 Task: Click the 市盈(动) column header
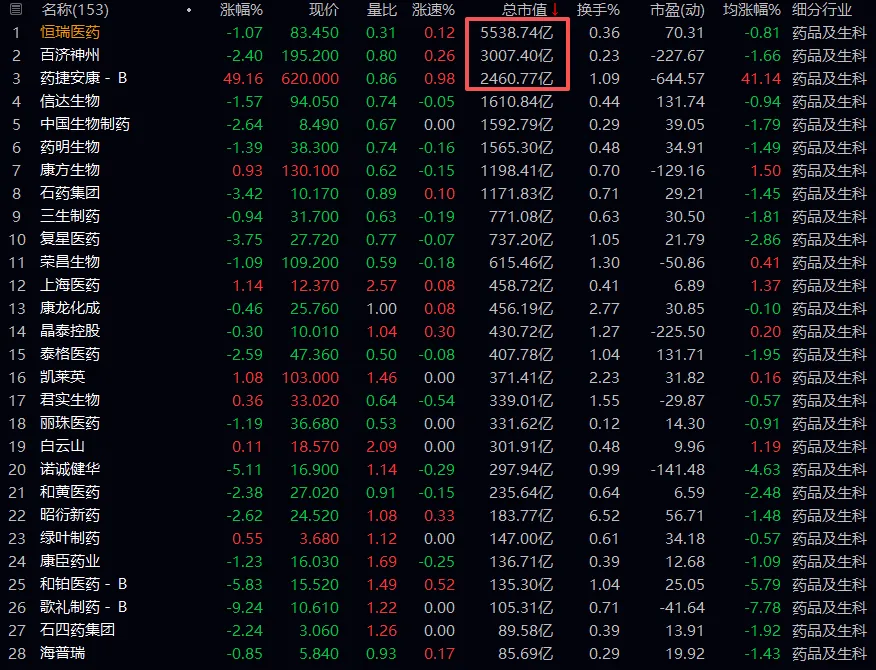click(x=677, y=10)
